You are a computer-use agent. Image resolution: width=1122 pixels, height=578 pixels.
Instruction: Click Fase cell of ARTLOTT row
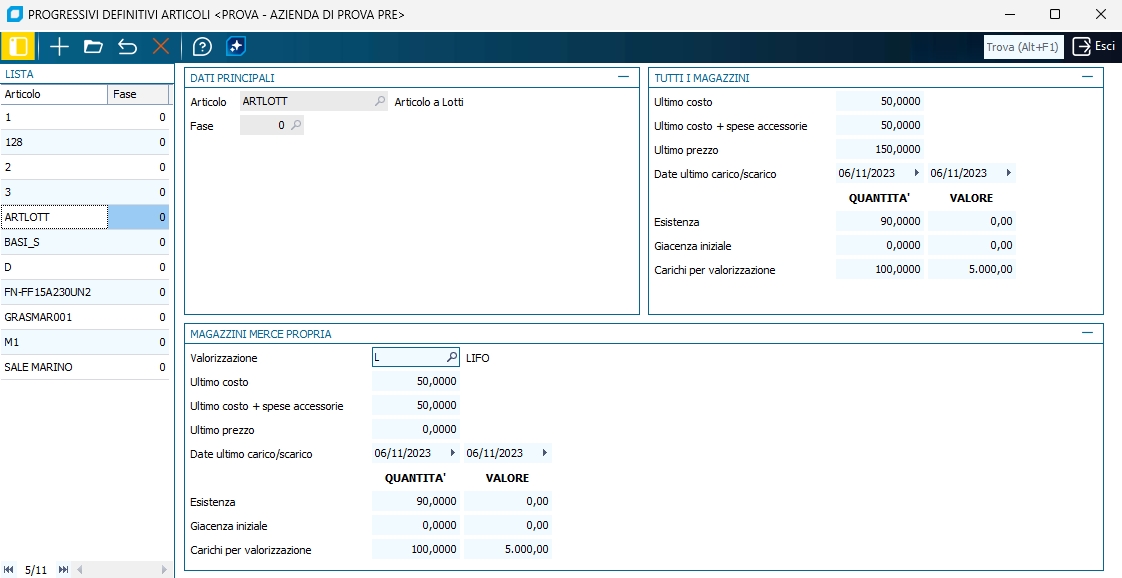pos(138,217)
